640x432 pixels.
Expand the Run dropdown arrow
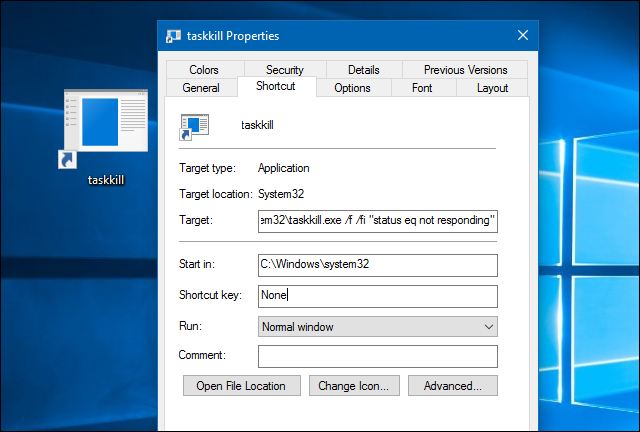tap(489, 327)
